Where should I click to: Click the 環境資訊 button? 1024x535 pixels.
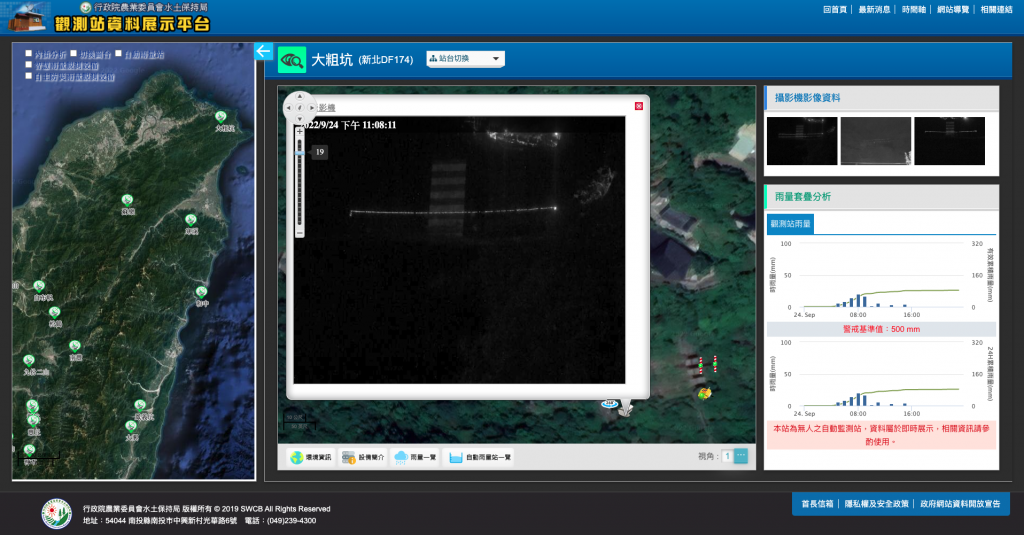pyautogui.click(x=311, y=457)
